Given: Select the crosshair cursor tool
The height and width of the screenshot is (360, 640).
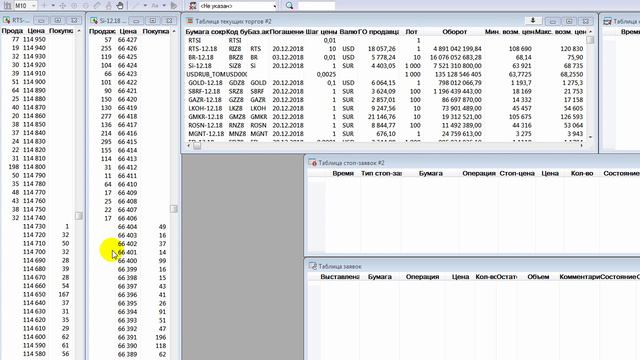Looking at the screenshot, I should (44, 6).
